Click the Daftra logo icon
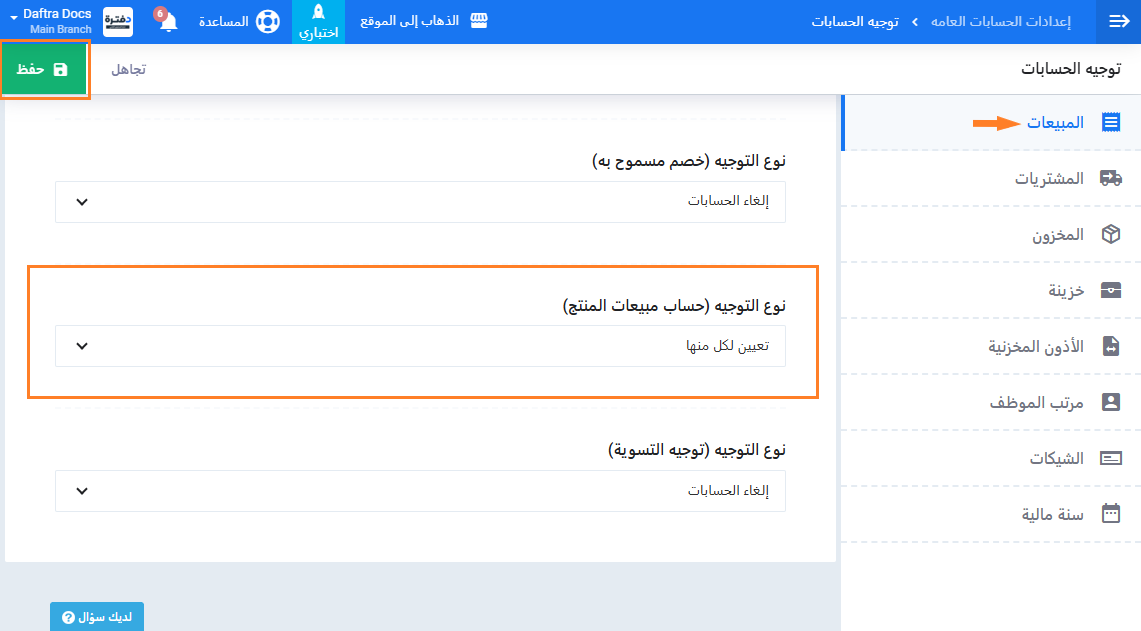Screen dimensions: 1141x631 coord(118,21)
